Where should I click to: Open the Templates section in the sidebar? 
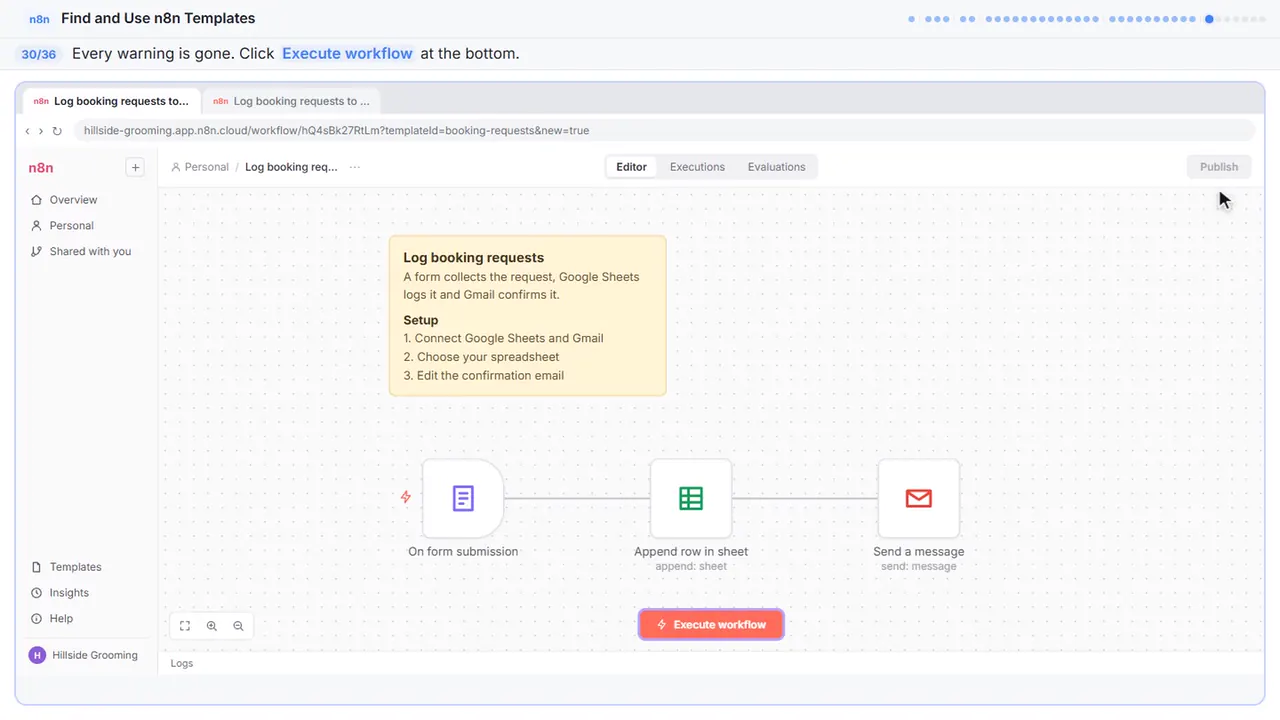click(66, 567)
